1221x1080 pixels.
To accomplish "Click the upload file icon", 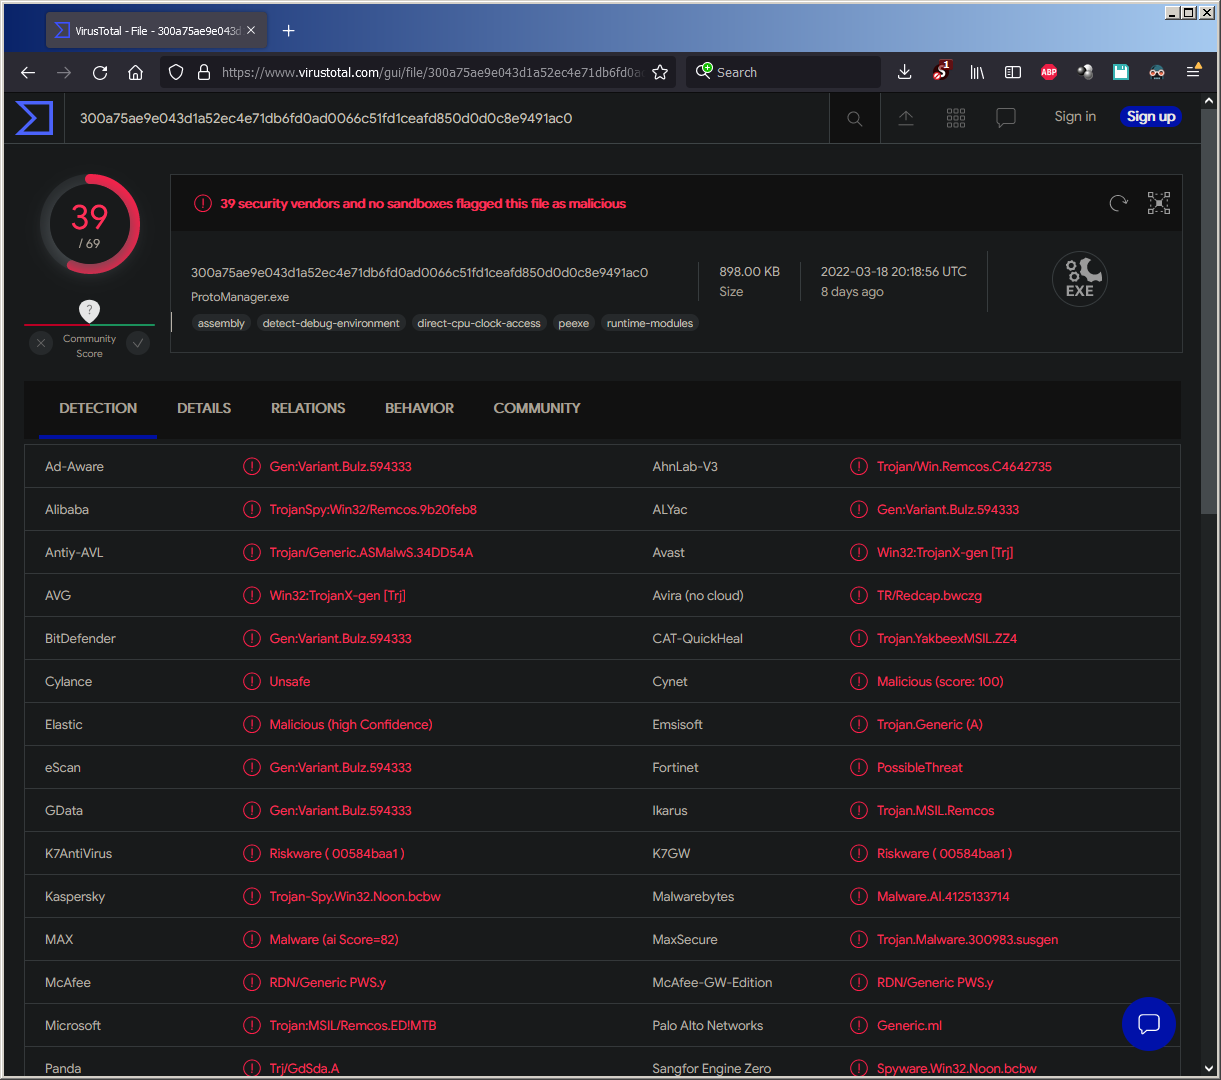I will coord(906,118).
